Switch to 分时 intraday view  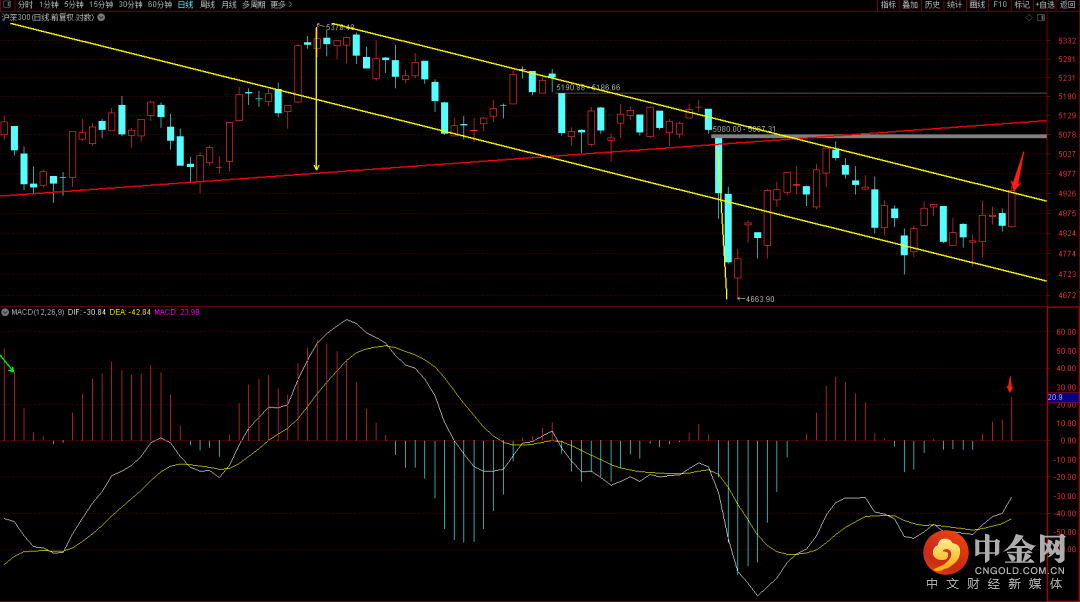pos(25,4)
